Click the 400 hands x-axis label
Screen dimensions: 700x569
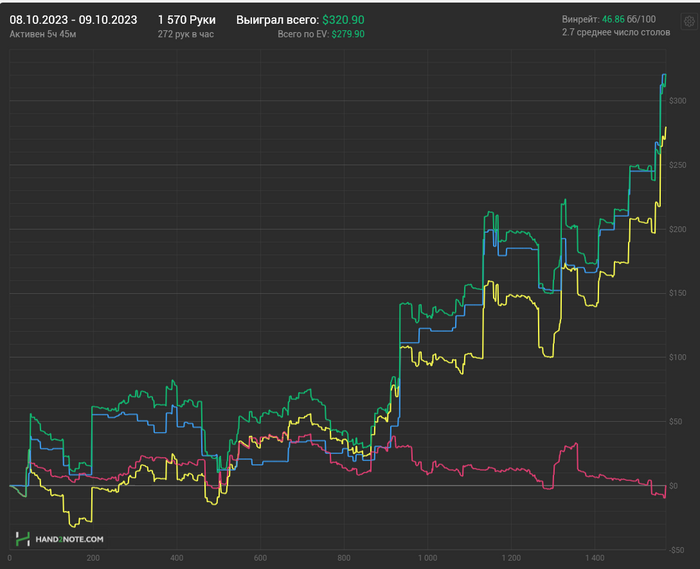click(177, 558)
